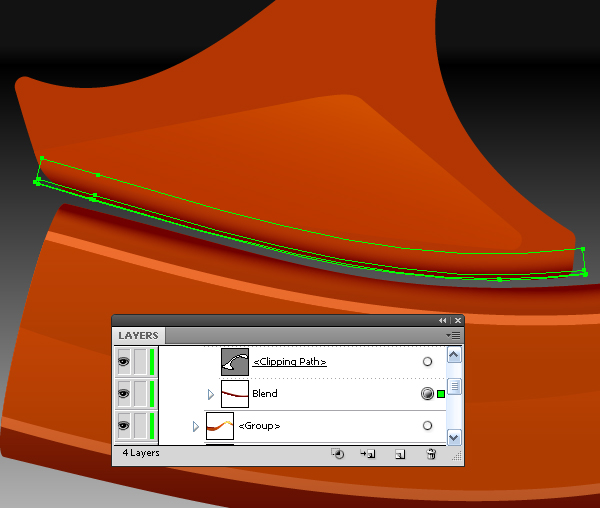The width and height of the screenshot is (600, 508).
Task: Toggle visibility of the Clipping Path row
Action: [124, 361]
